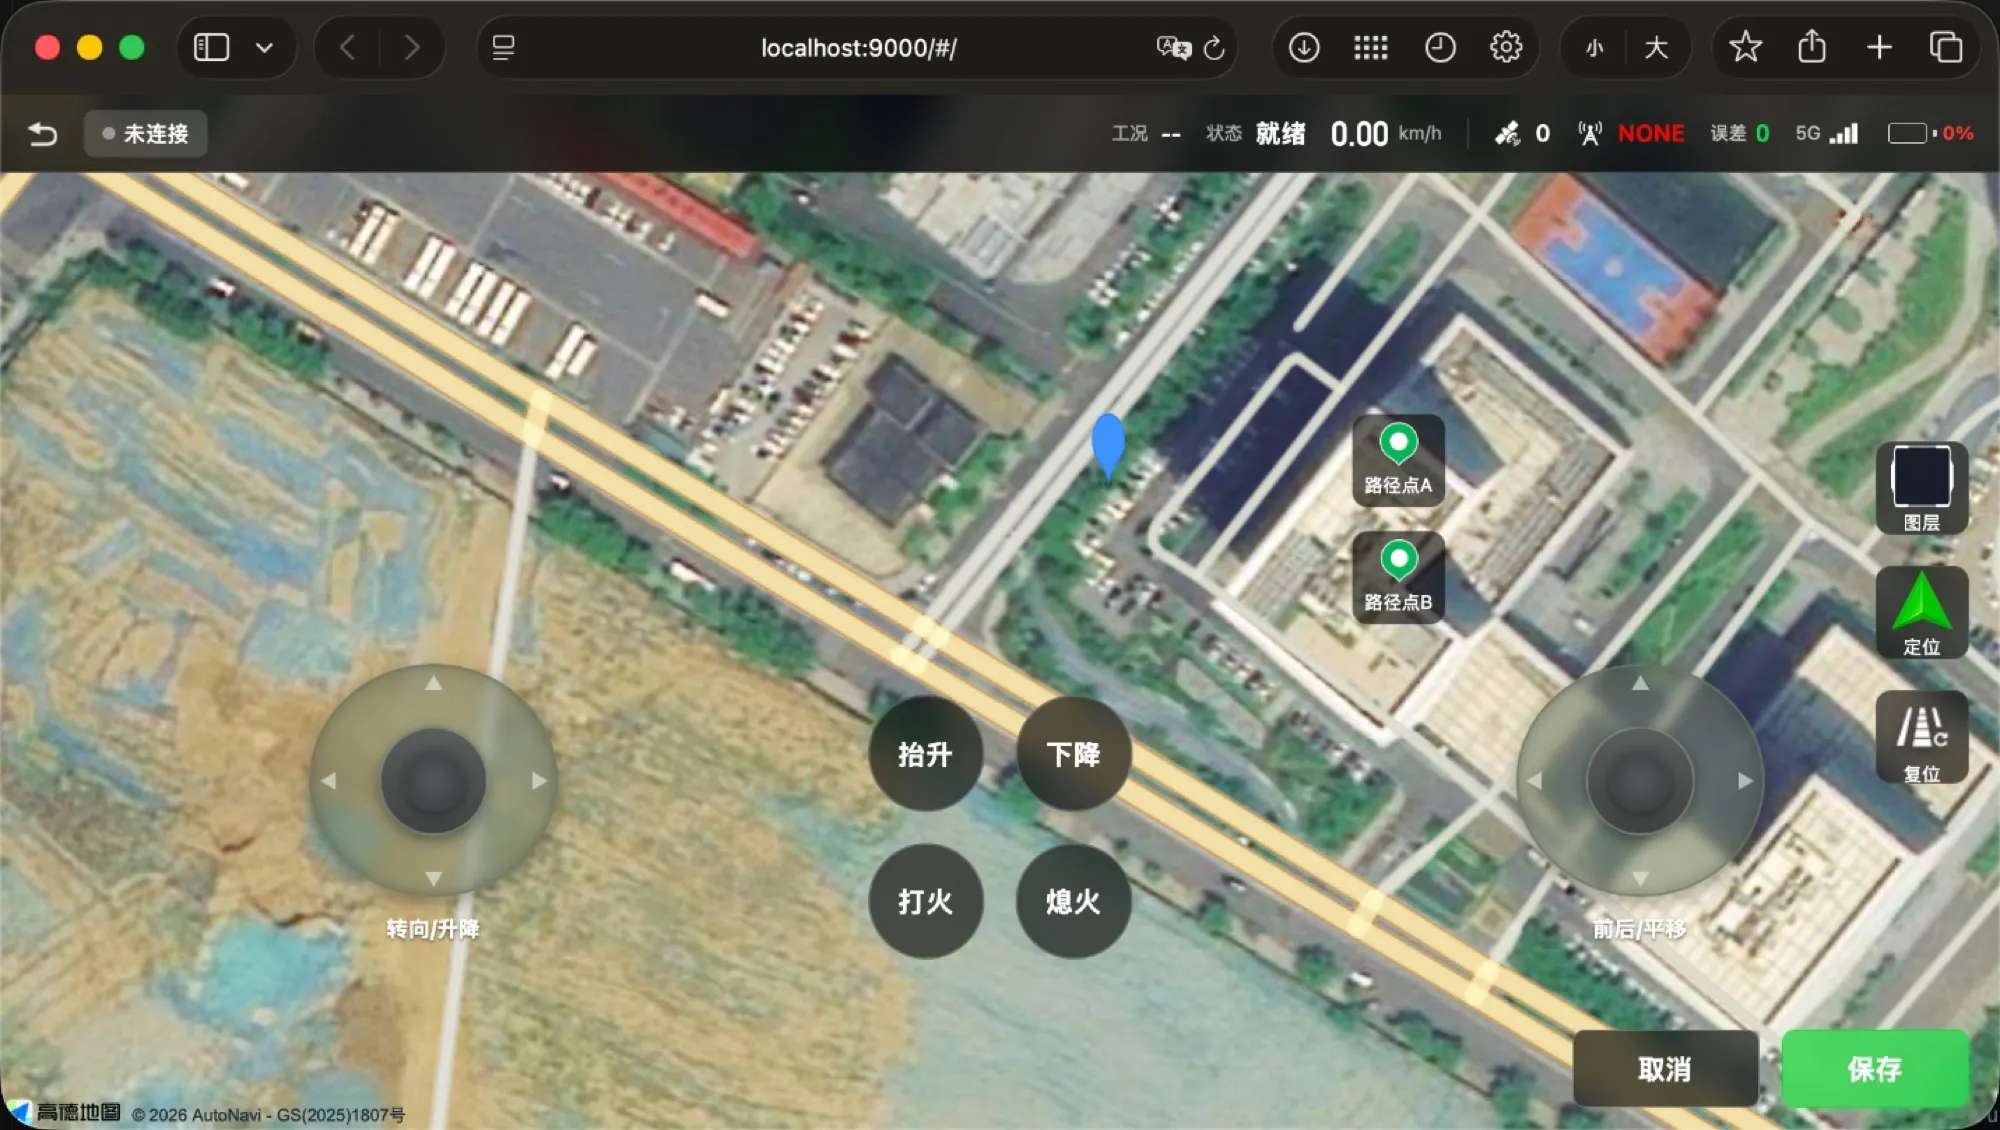Viewport: 2000px width, 1130px height.
Task: Click the 工况 label in the header
Action: coord(1130,134)
